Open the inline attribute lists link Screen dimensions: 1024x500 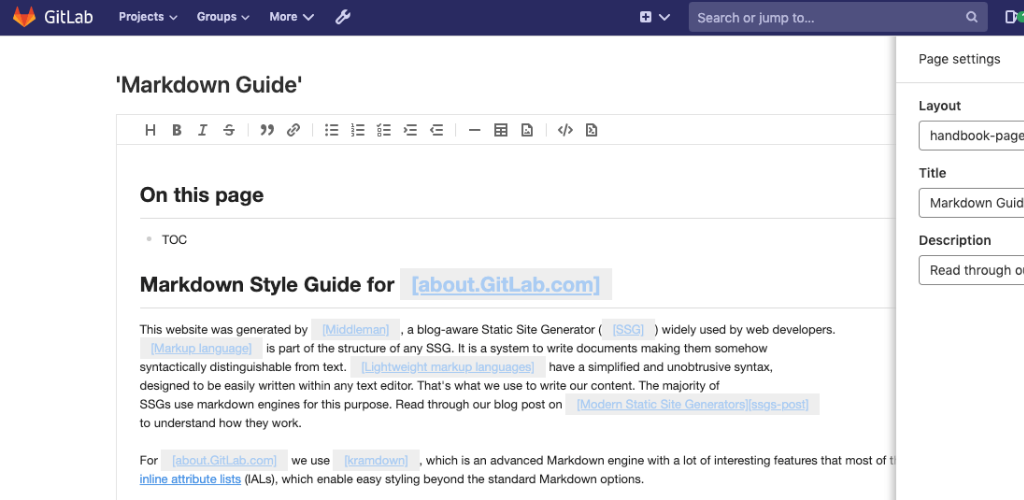click(x=191, y=480)
